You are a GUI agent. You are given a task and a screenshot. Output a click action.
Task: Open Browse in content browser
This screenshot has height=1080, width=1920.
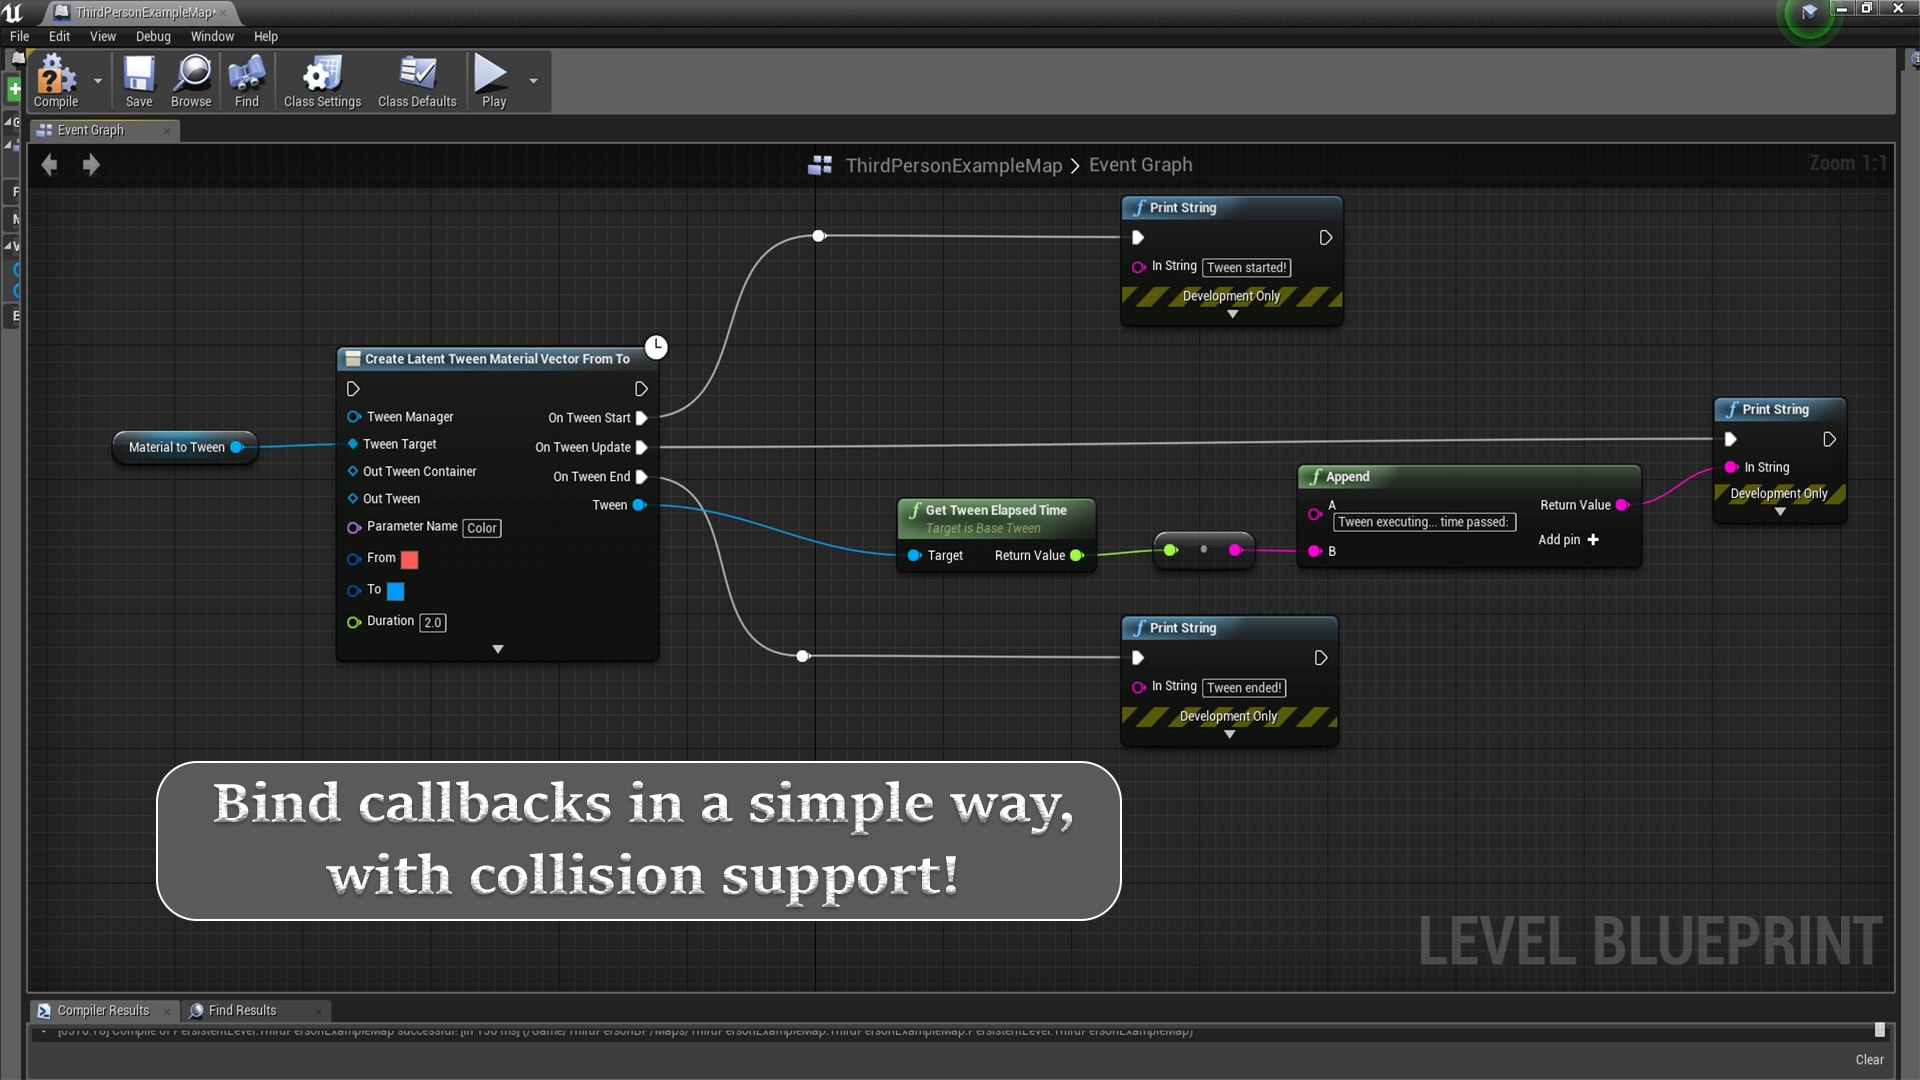click(191, 81)
